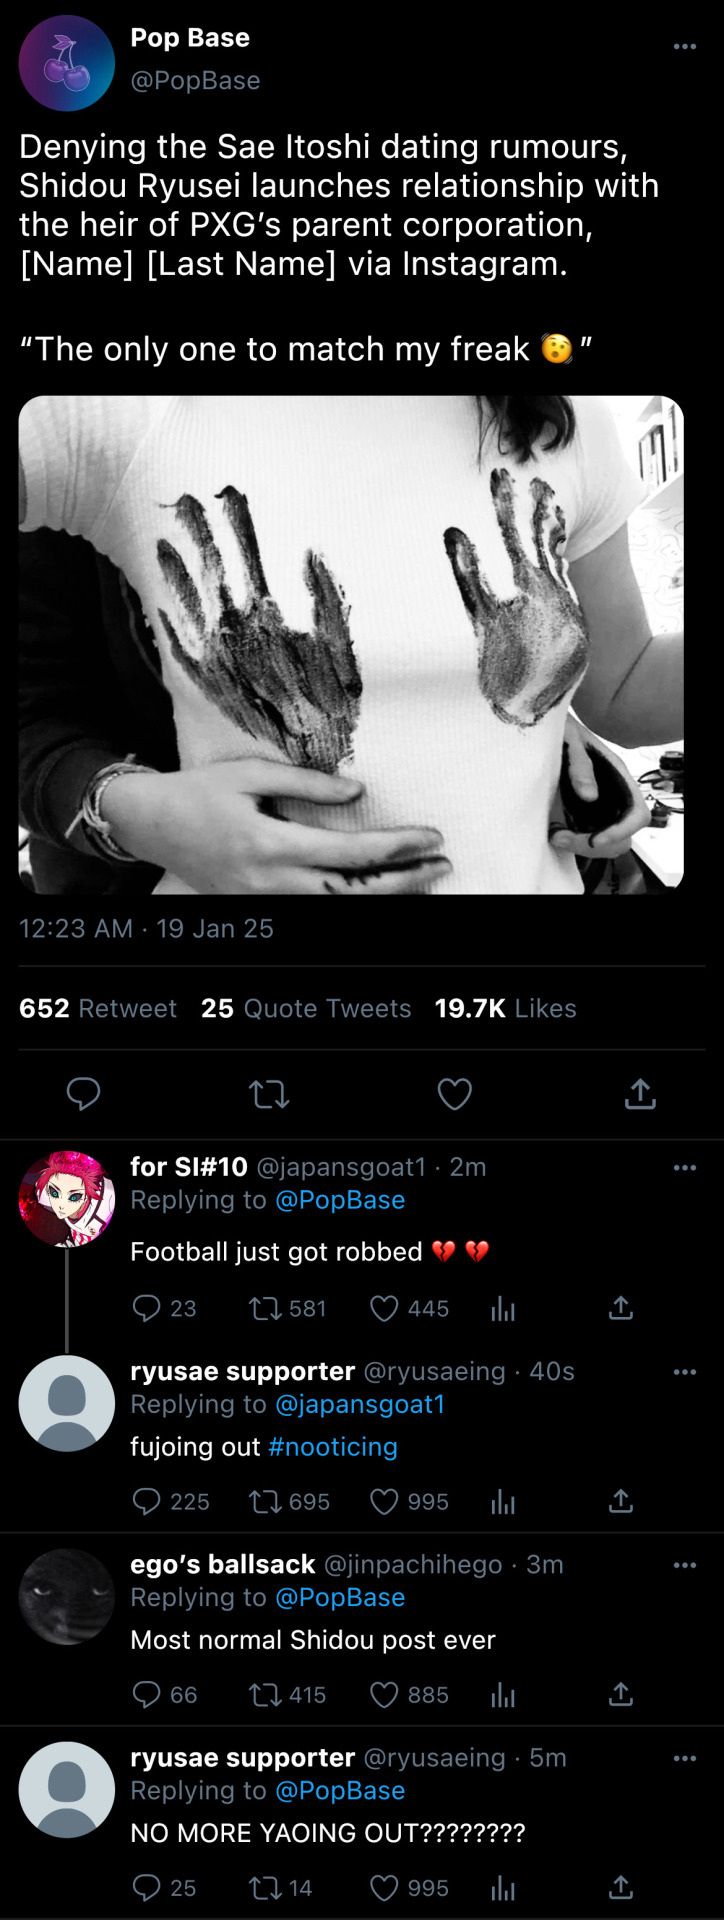Click the #nooticing hashtag
This screenshot has width=724, height=1920.
[333, 1447]
